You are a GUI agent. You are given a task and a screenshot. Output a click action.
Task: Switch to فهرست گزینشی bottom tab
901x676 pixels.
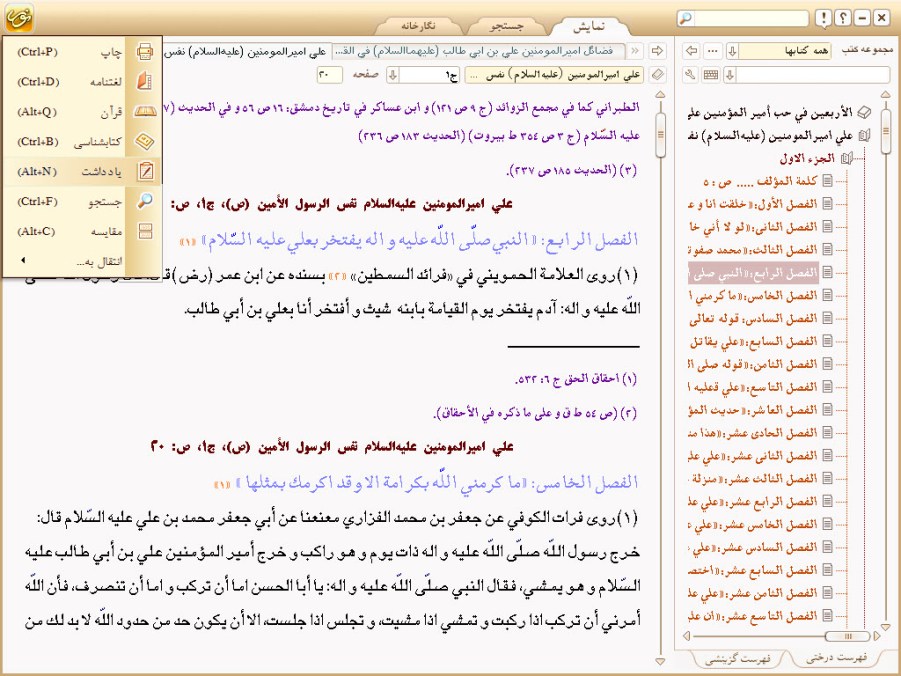(737, 658)
